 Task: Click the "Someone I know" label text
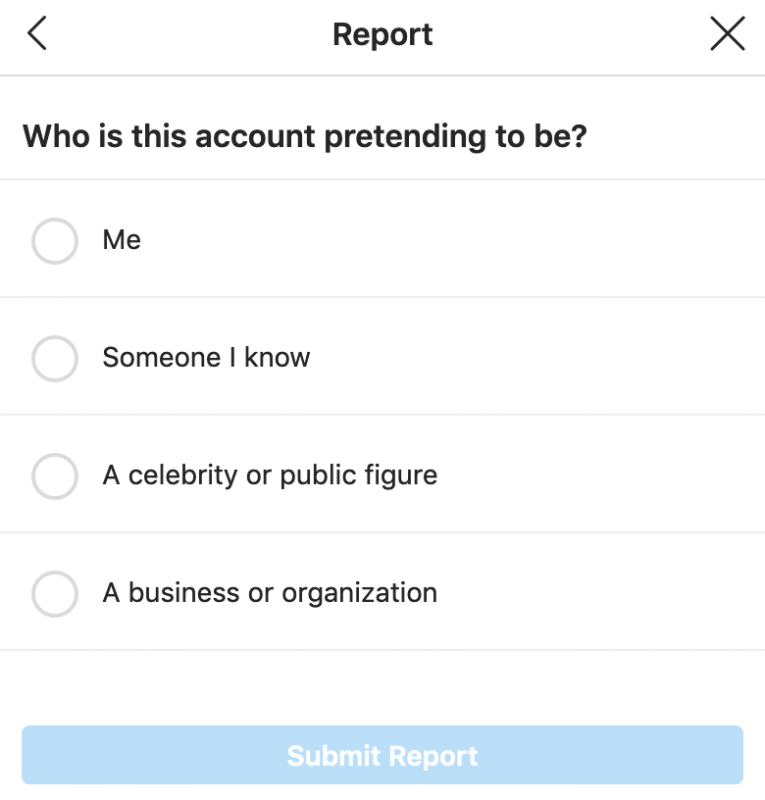point(206,358)
